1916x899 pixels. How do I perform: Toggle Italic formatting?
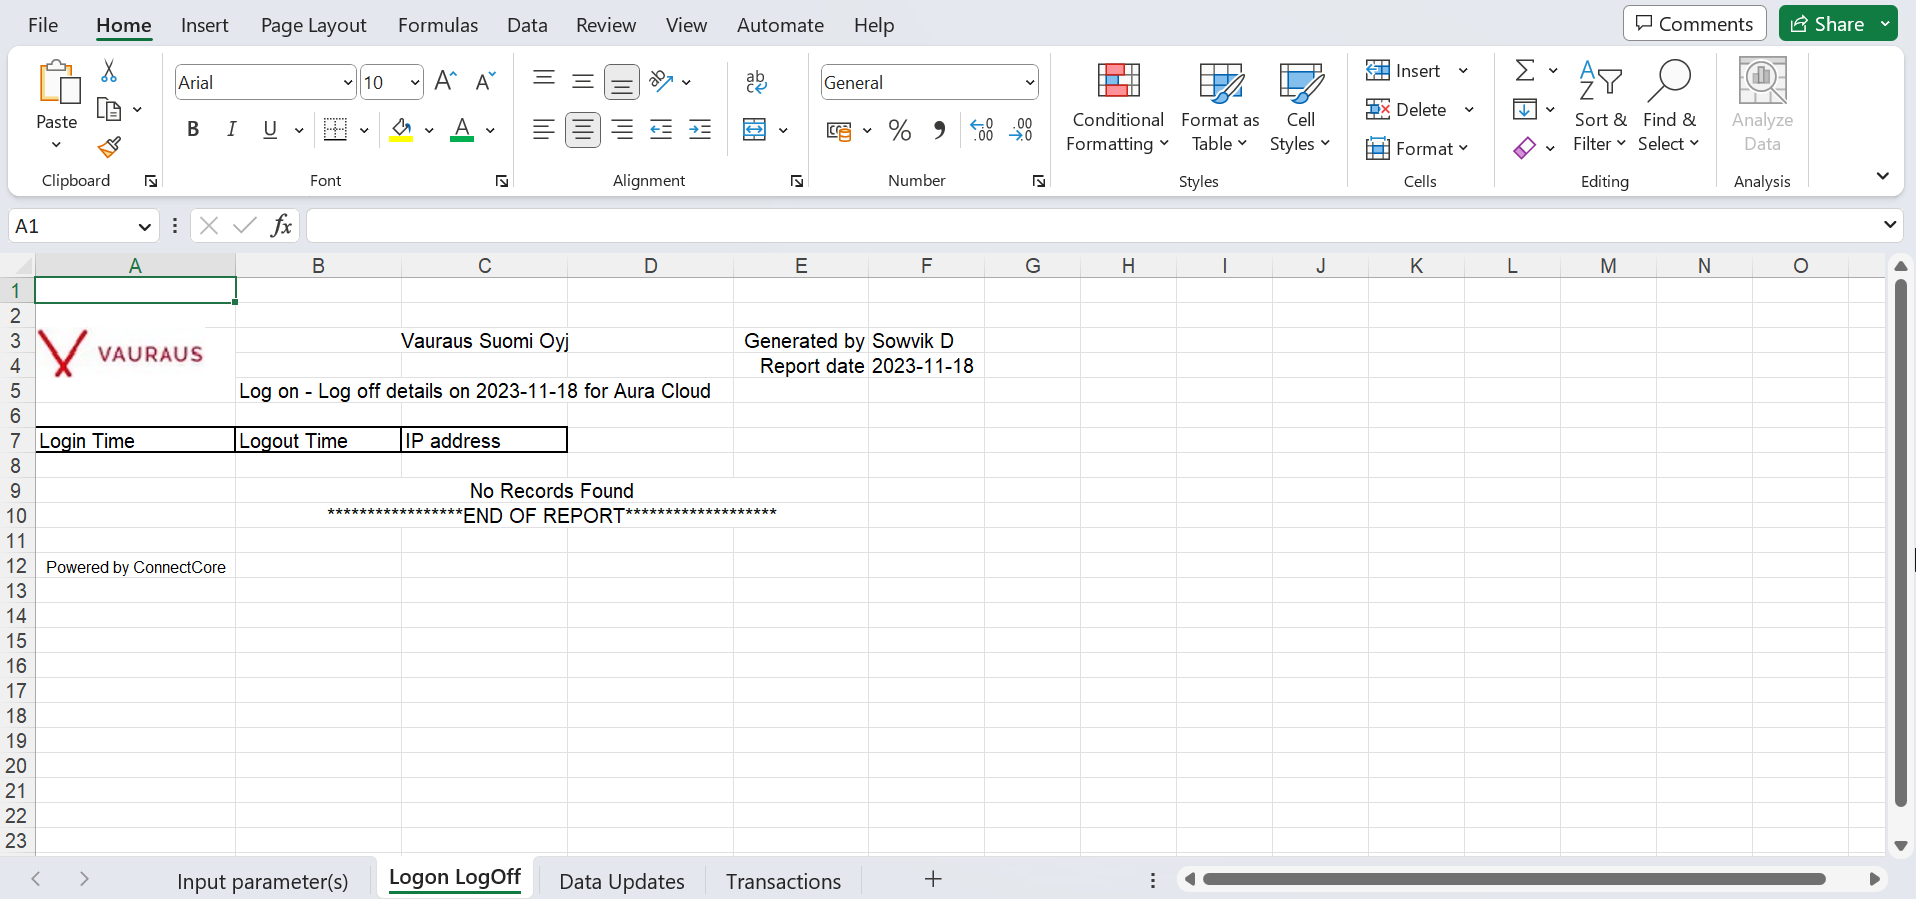tap(231, 130)
